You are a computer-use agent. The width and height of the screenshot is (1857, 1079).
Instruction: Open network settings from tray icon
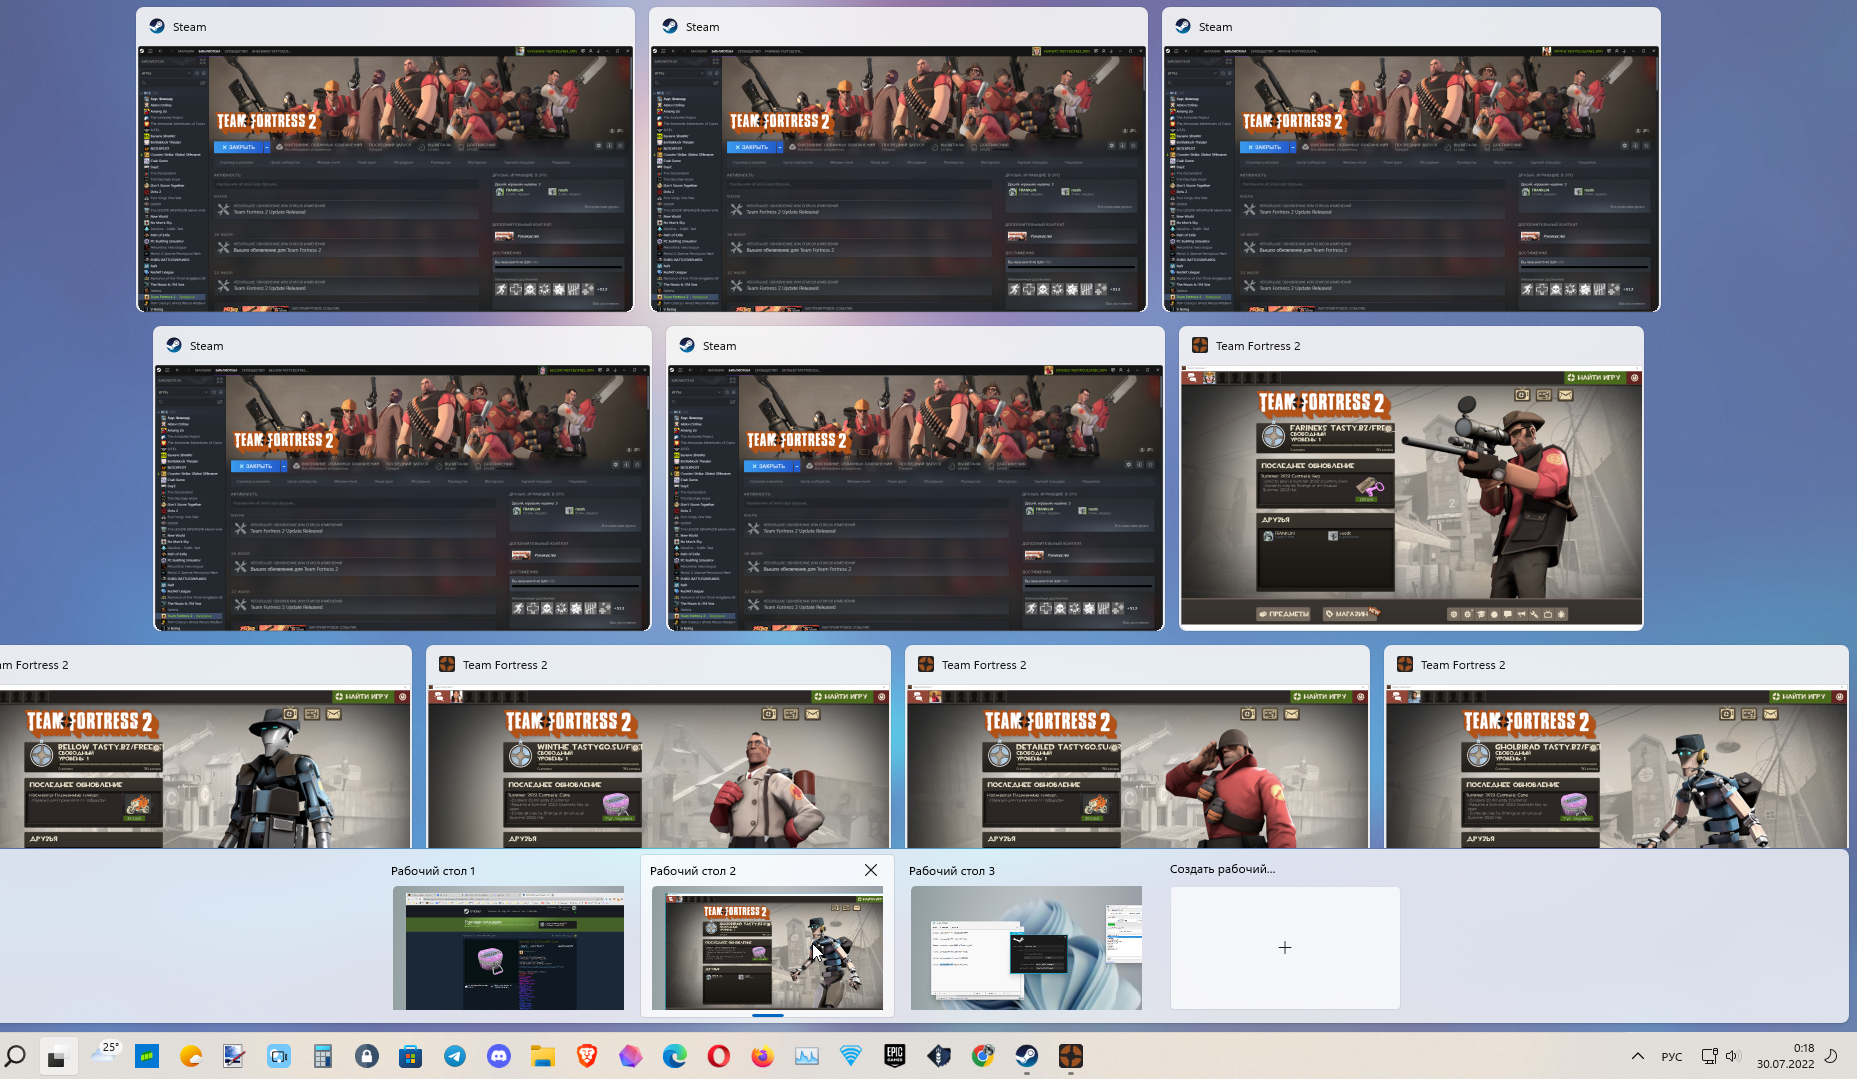1709,1056
